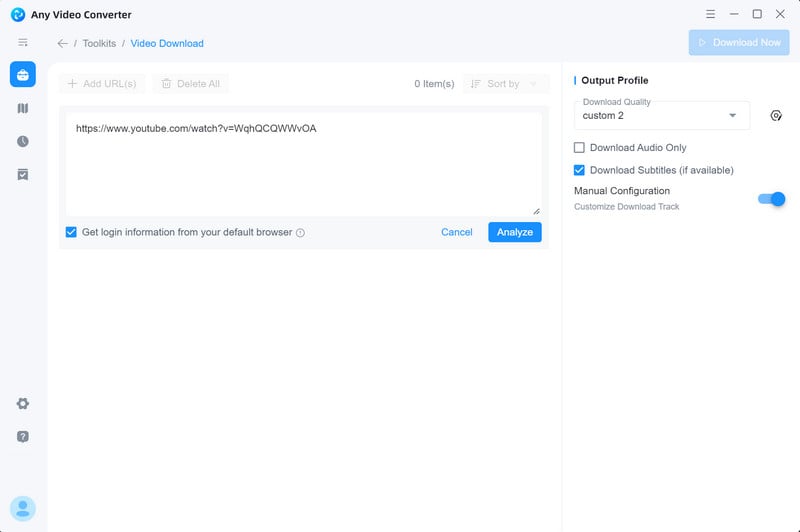Click the Customize Download Track text
800x532 pixels.
[x=627, y=207]
